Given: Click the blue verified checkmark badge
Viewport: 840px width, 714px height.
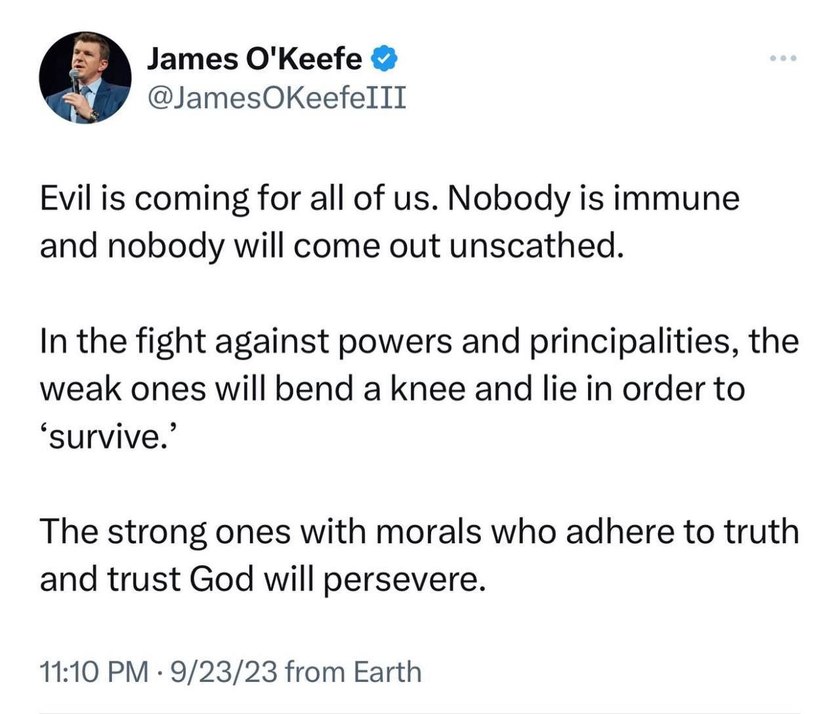Looking at the screenshot, I should coord(384,58).
